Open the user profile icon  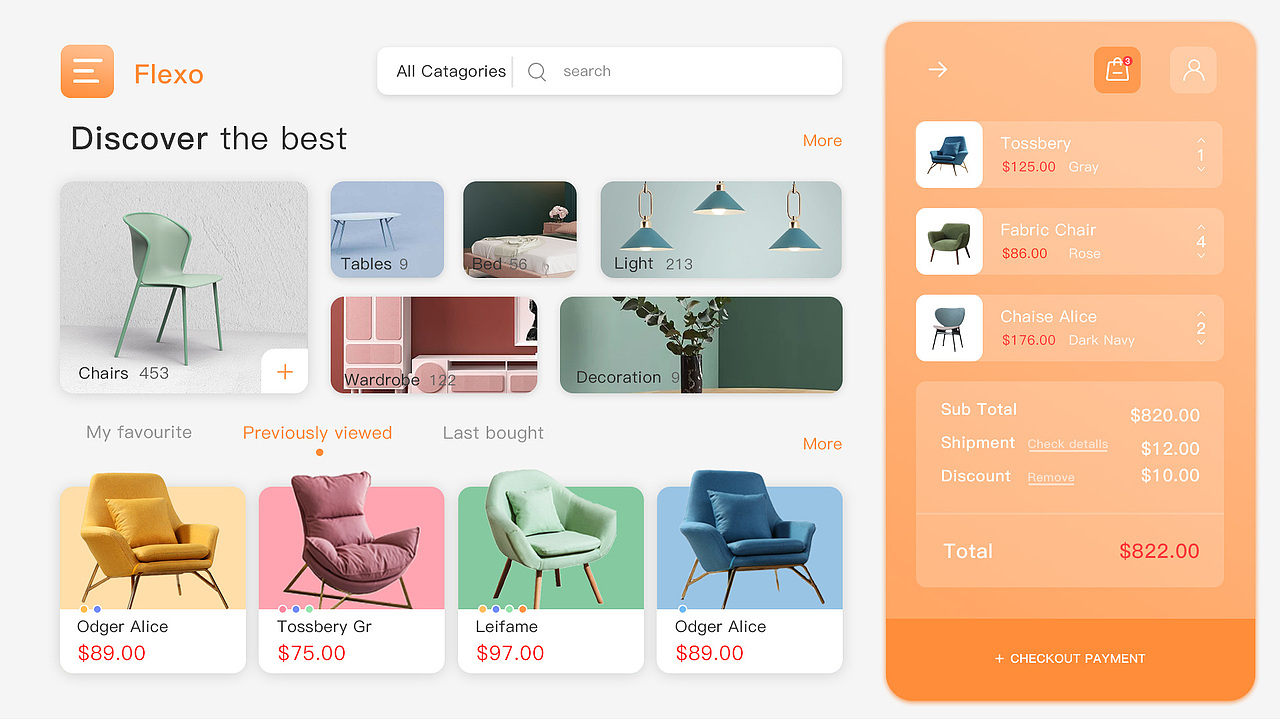pyautogui.click(x=1193, y=70)
